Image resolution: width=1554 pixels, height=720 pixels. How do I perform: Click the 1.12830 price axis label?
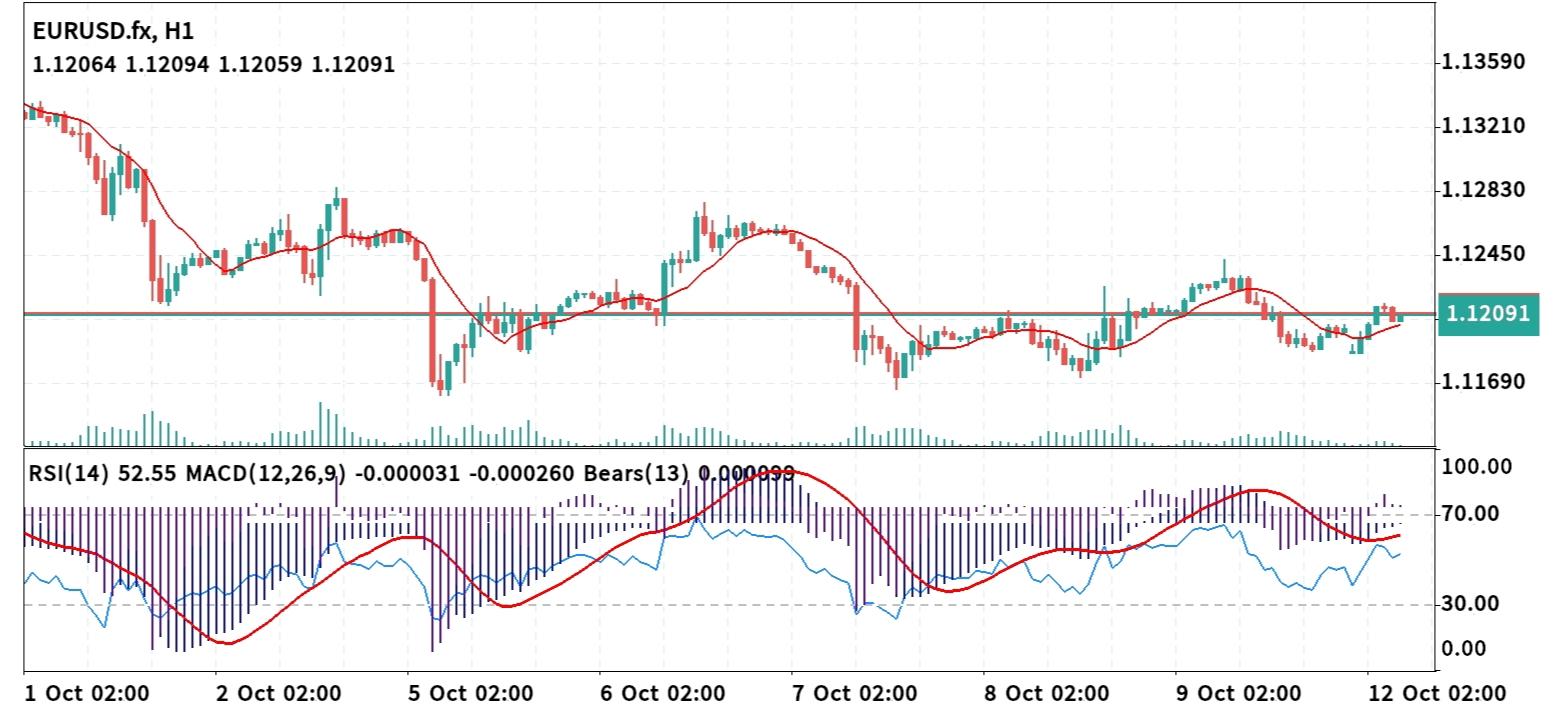(x=1483, y=190)
